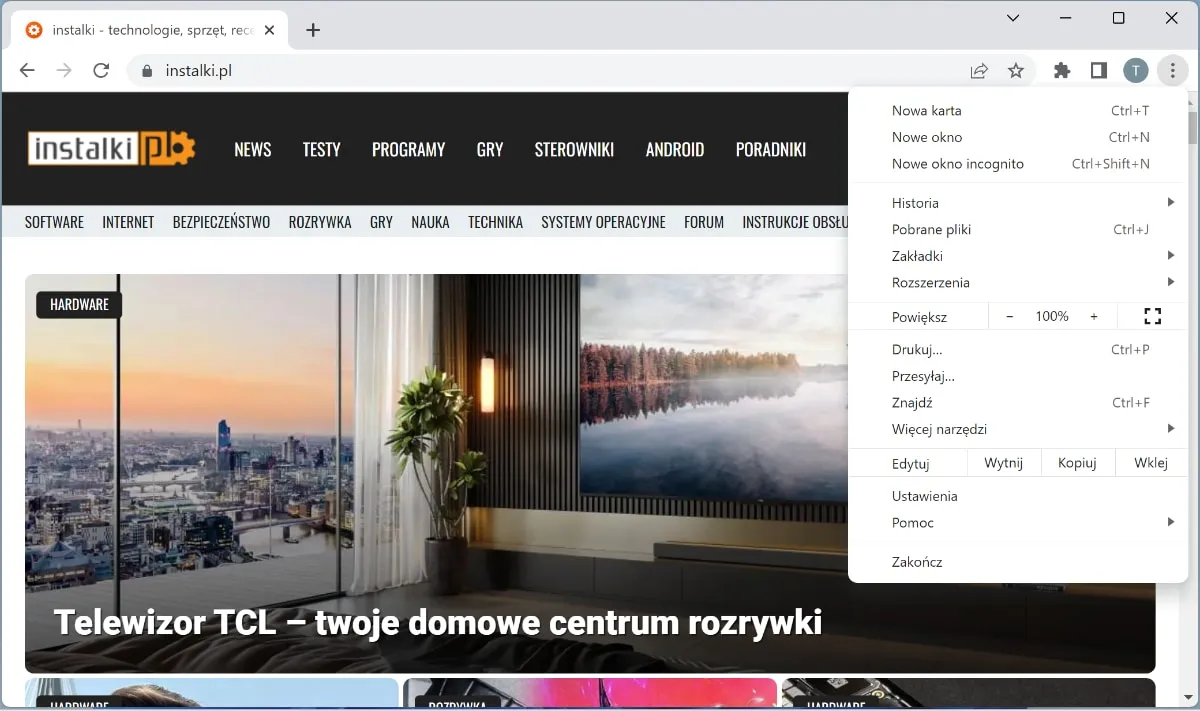1200x711 pixels.
Task: Open a new tab with the plus button
Action: tap(313, 30)
